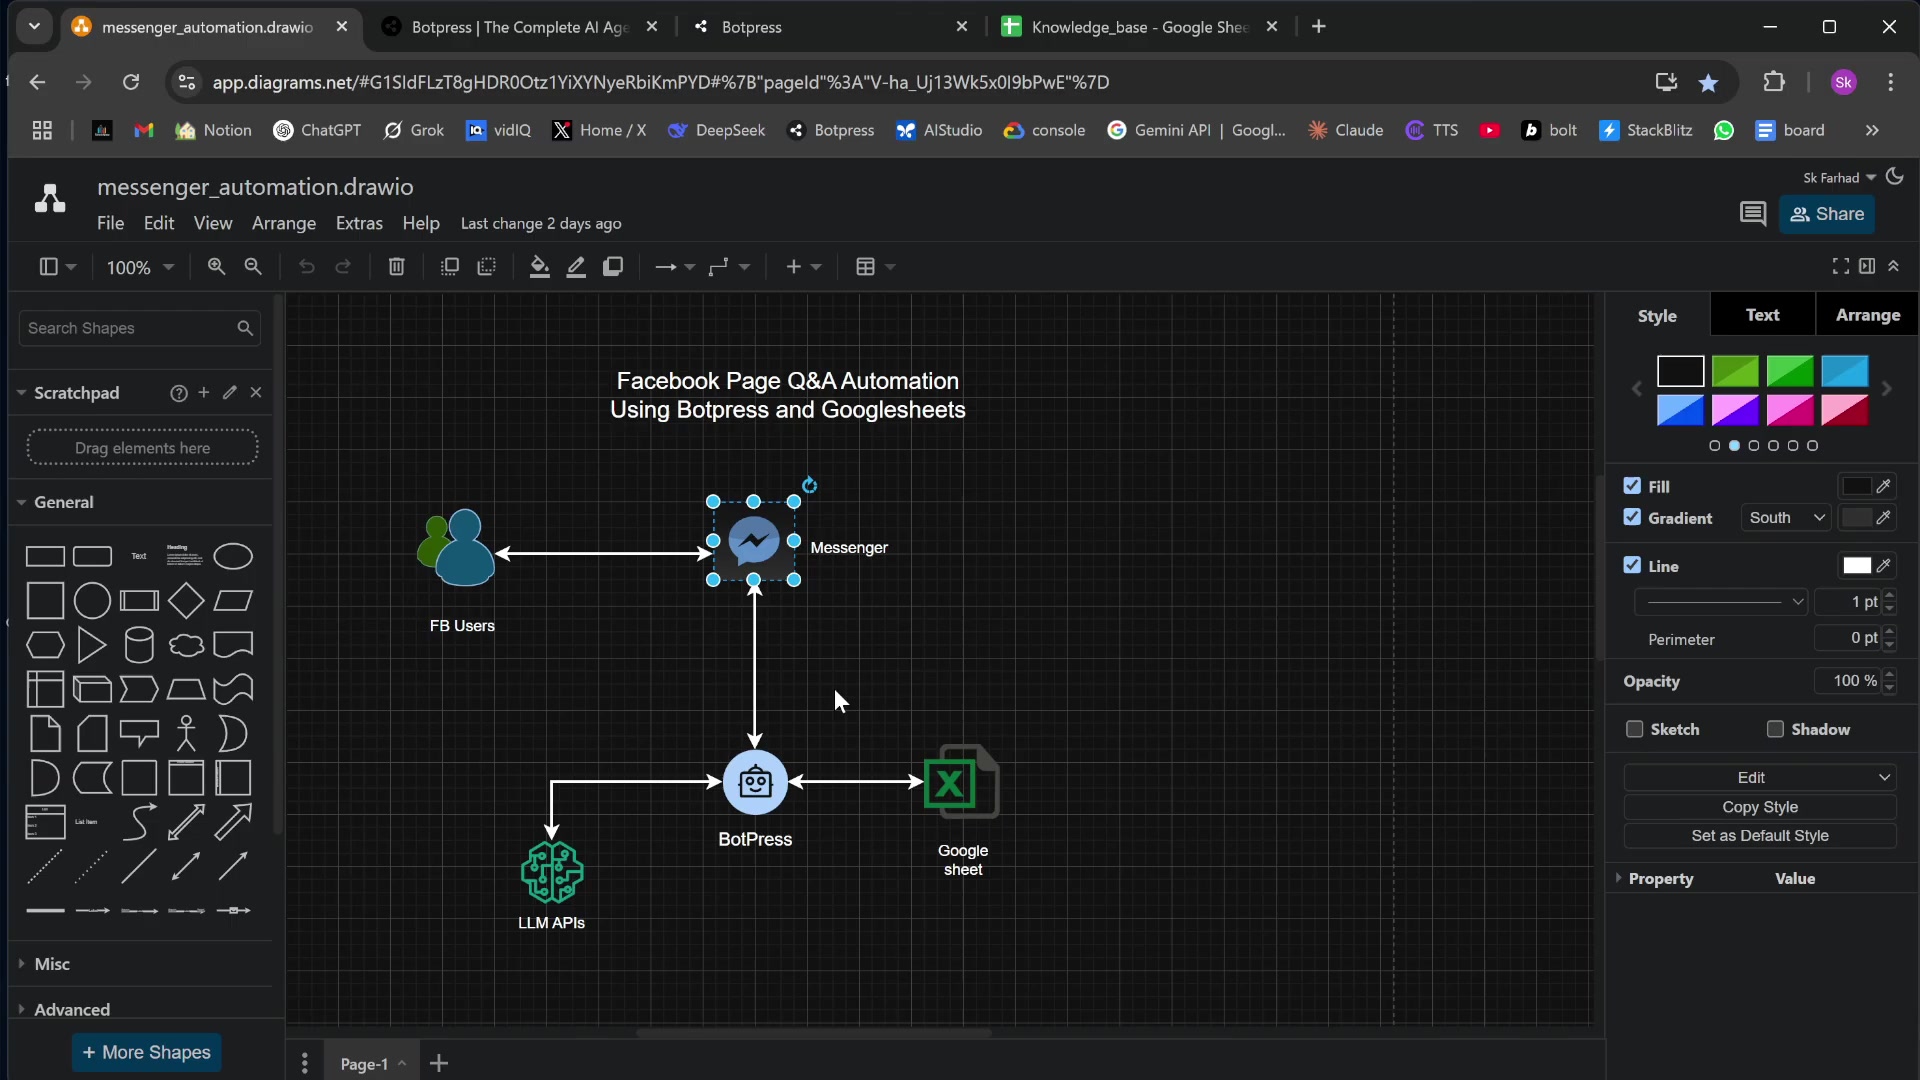Close the Scratchpad with X icon
Screen dimensions: 1920x1080
256,392
